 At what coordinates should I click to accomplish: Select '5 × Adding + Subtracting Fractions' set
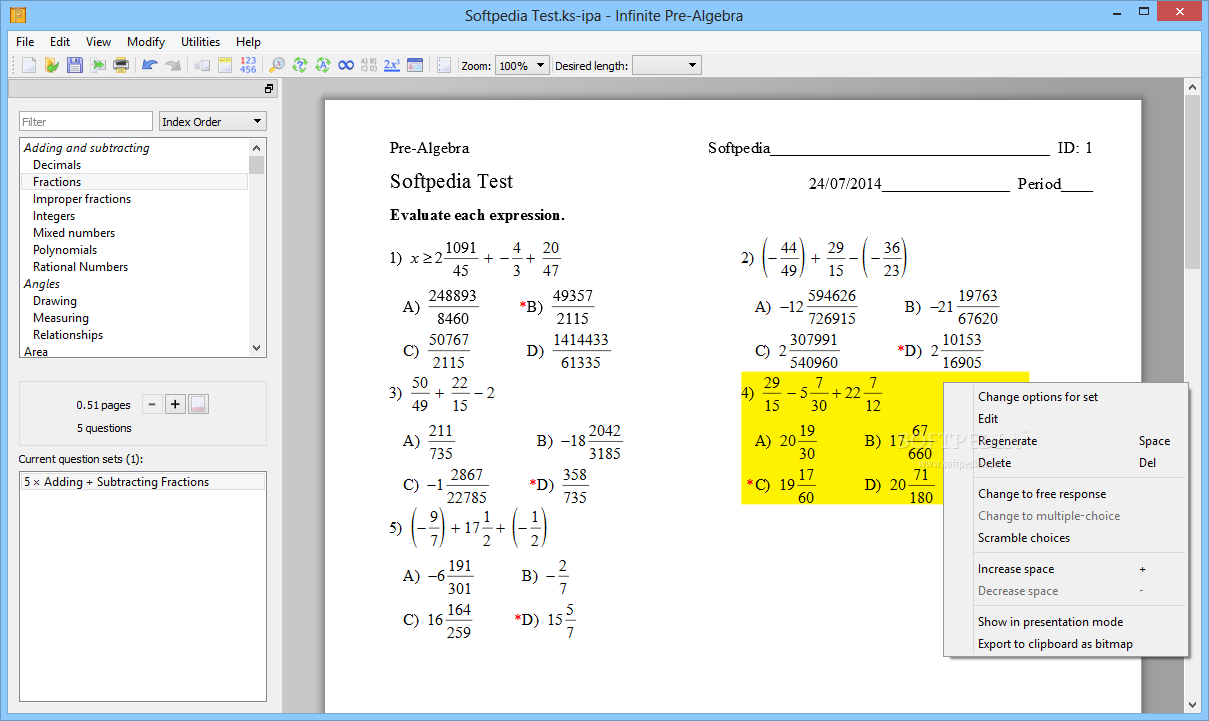point(143,482)
